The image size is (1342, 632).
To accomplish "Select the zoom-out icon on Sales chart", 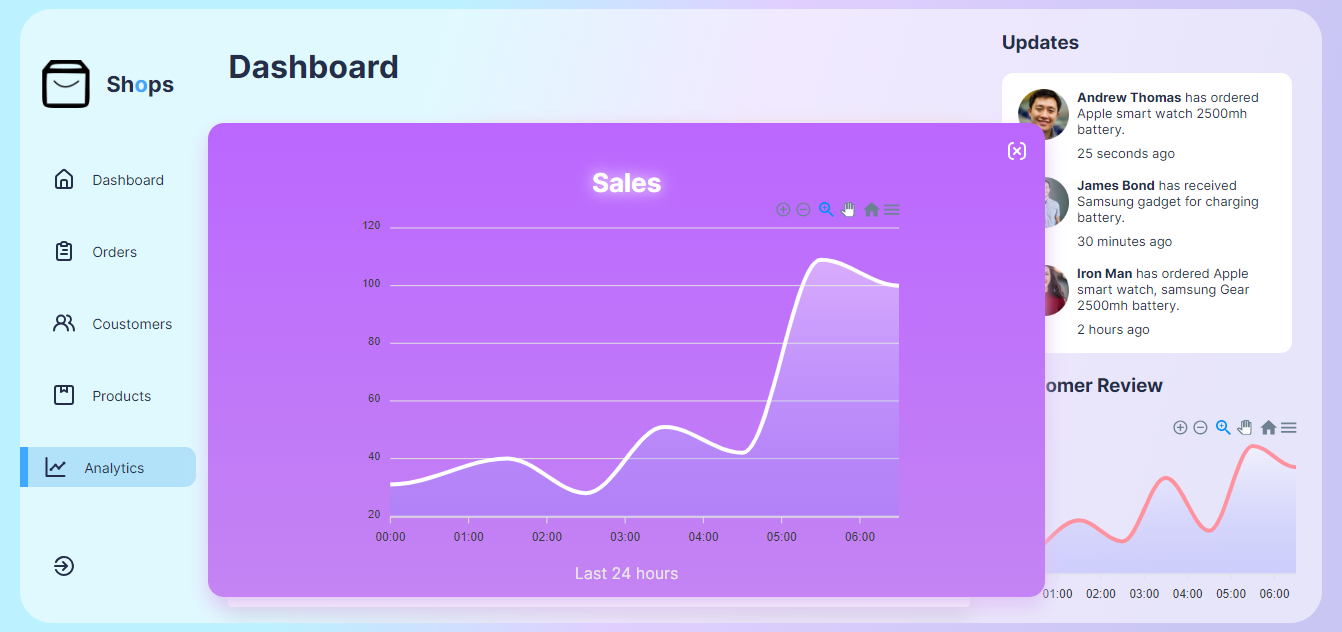I will (x=803, y=209).
